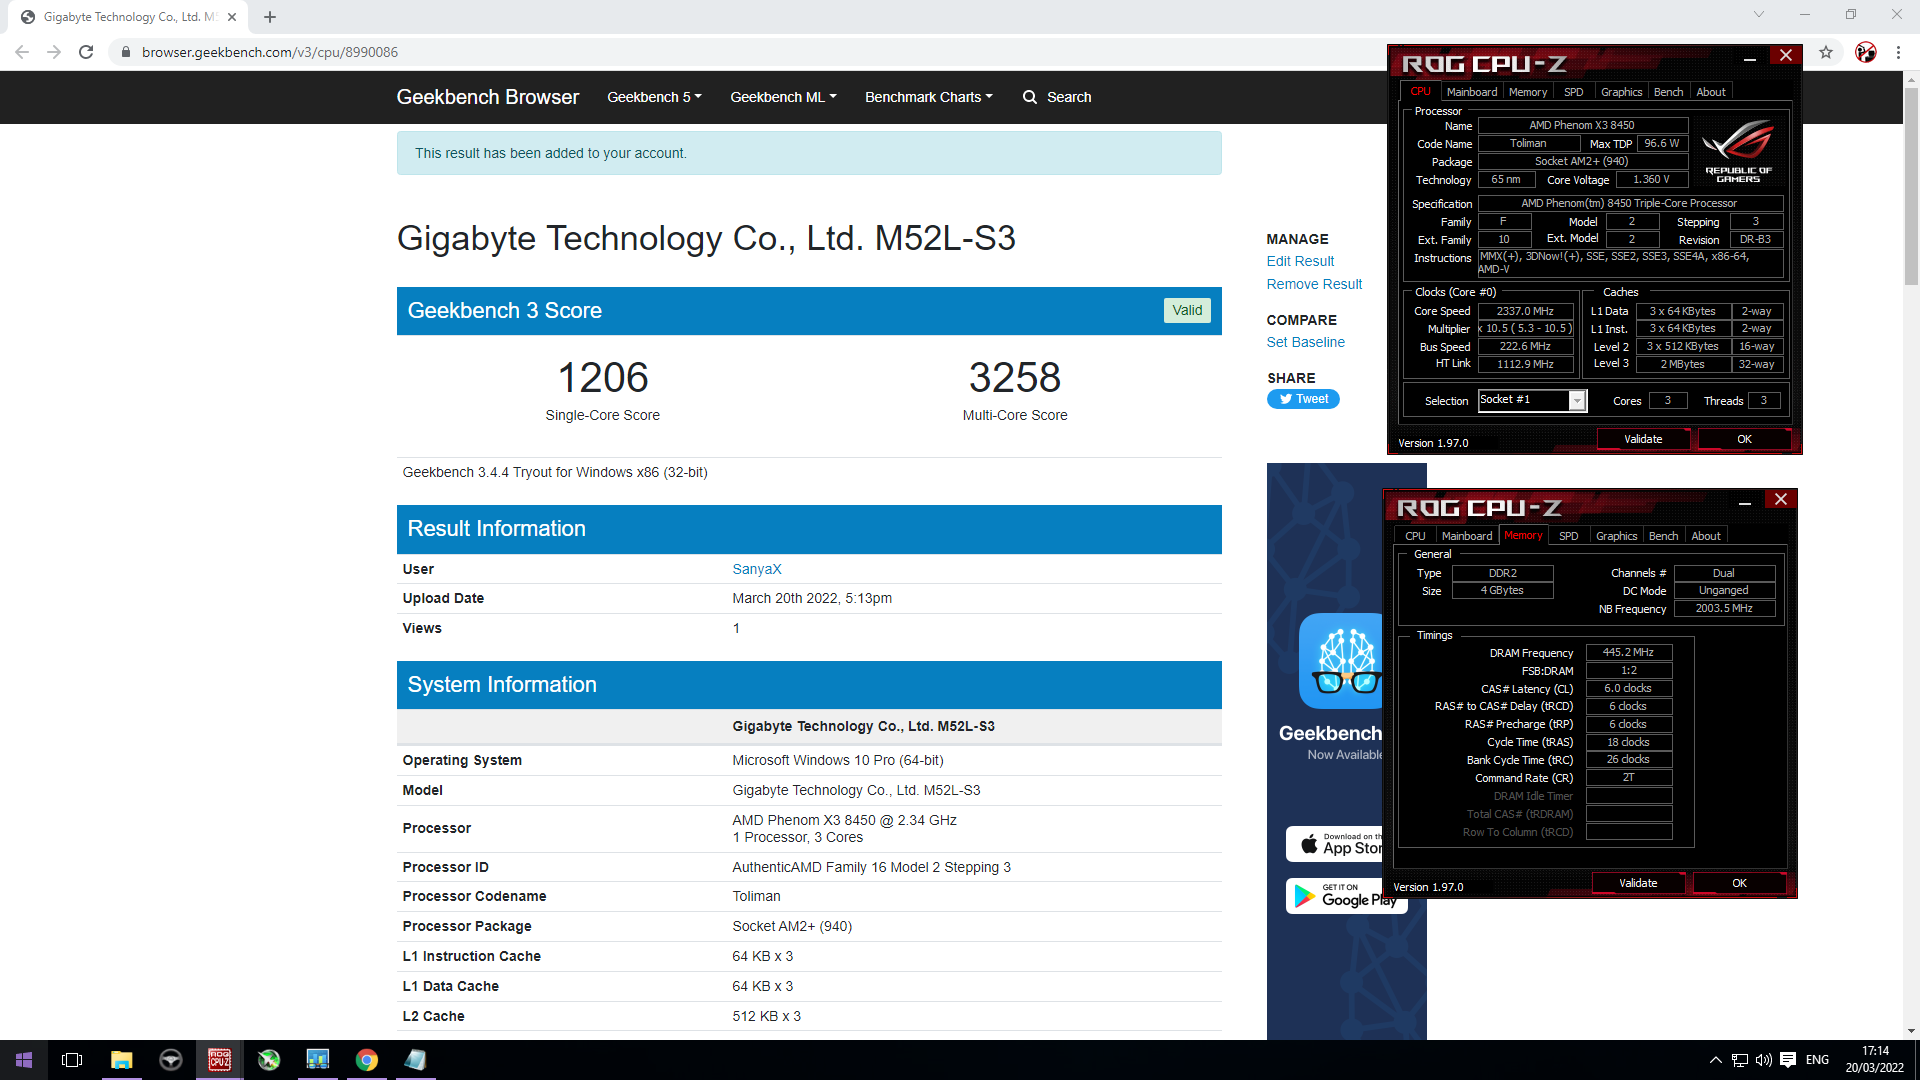Open About tab in upper CPU-Z window
This screenshot has width=1920, height=1080.
pos(1711,92)
